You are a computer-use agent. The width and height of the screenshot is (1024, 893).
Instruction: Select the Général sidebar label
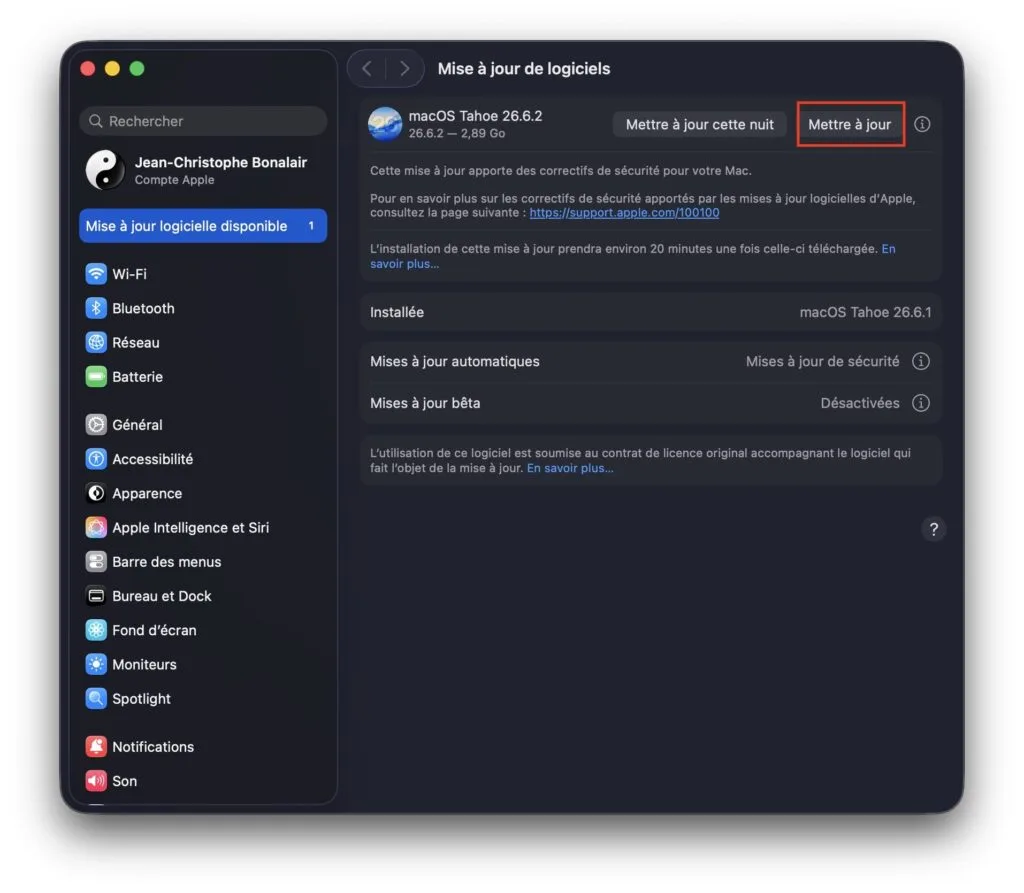tap(137, 425)
